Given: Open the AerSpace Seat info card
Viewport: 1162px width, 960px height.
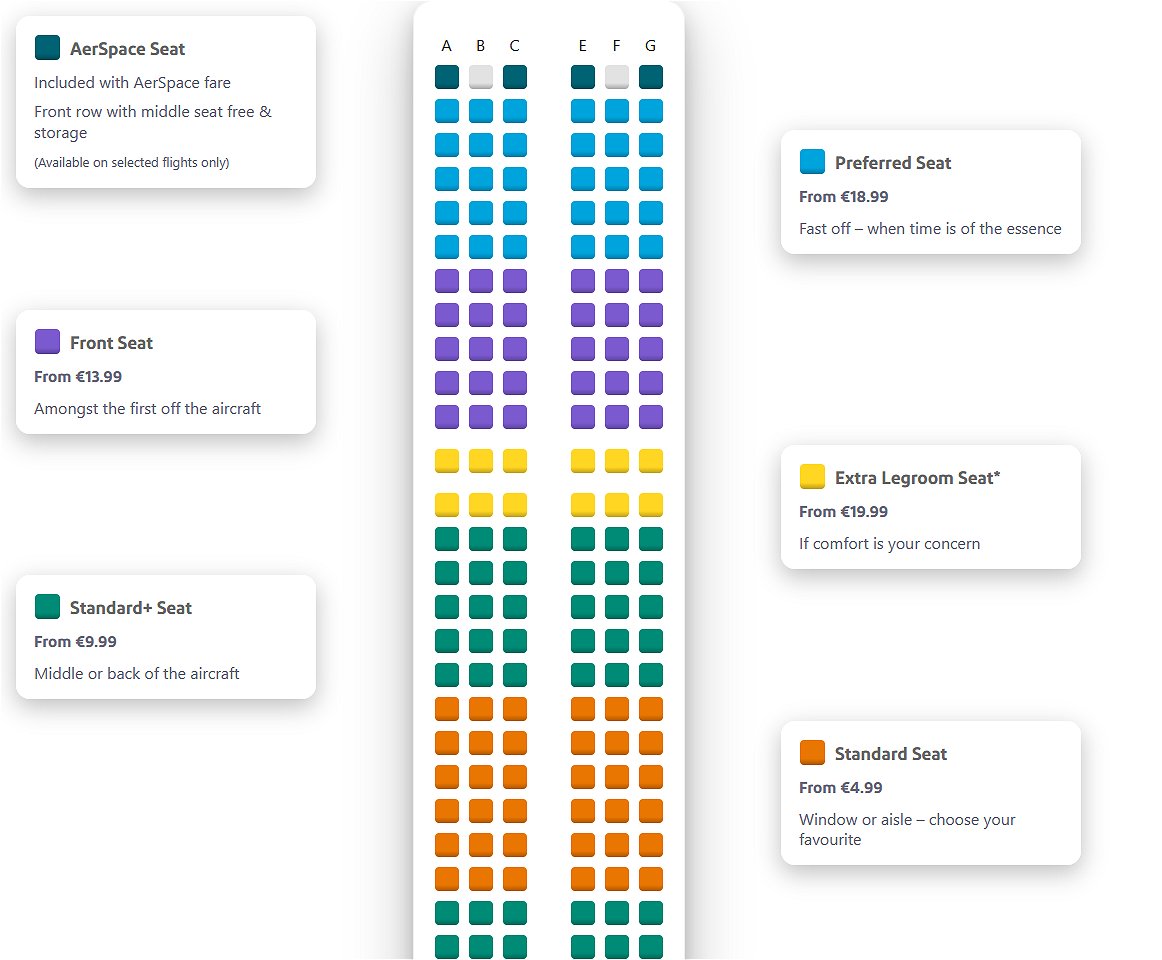Looking at the screenshot, I should click(165, 100).
